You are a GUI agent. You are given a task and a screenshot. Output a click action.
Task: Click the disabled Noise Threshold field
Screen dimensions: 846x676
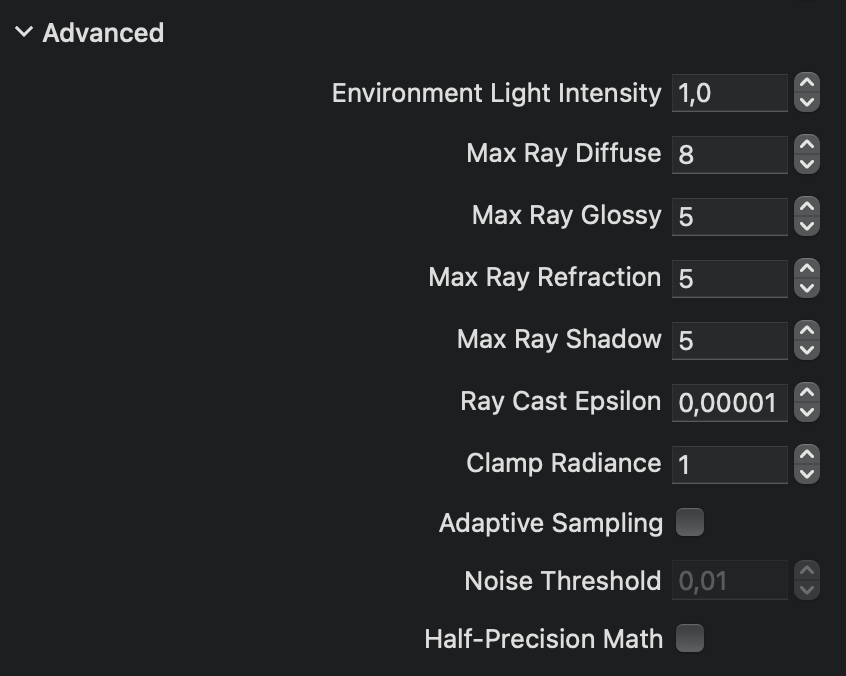coord(730,580)
